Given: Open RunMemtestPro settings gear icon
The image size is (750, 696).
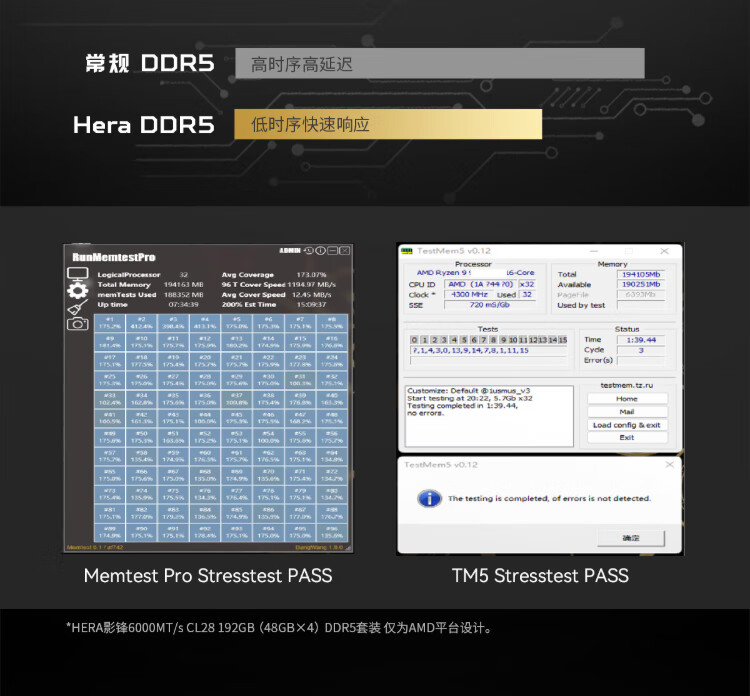Looking at the screenshot, I should [78, 290].
